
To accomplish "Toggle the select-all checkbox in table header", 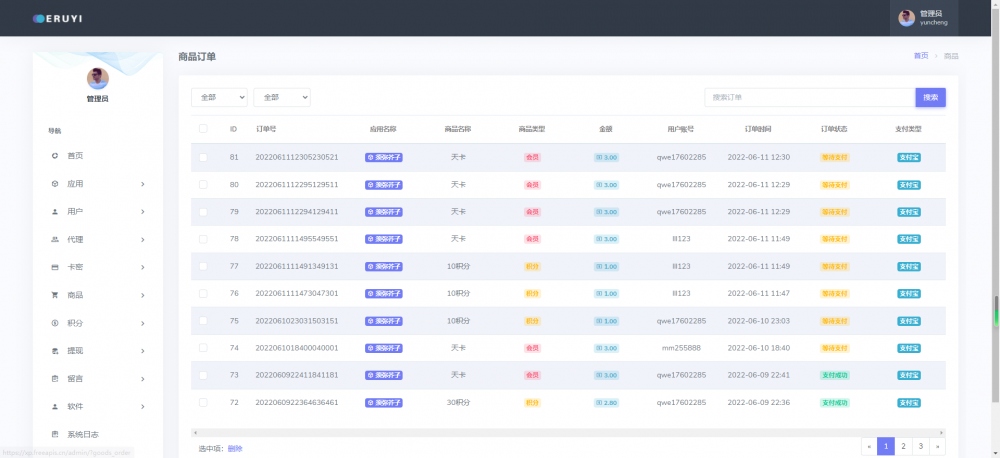I will pyautogui.click(x=203, y=129).
